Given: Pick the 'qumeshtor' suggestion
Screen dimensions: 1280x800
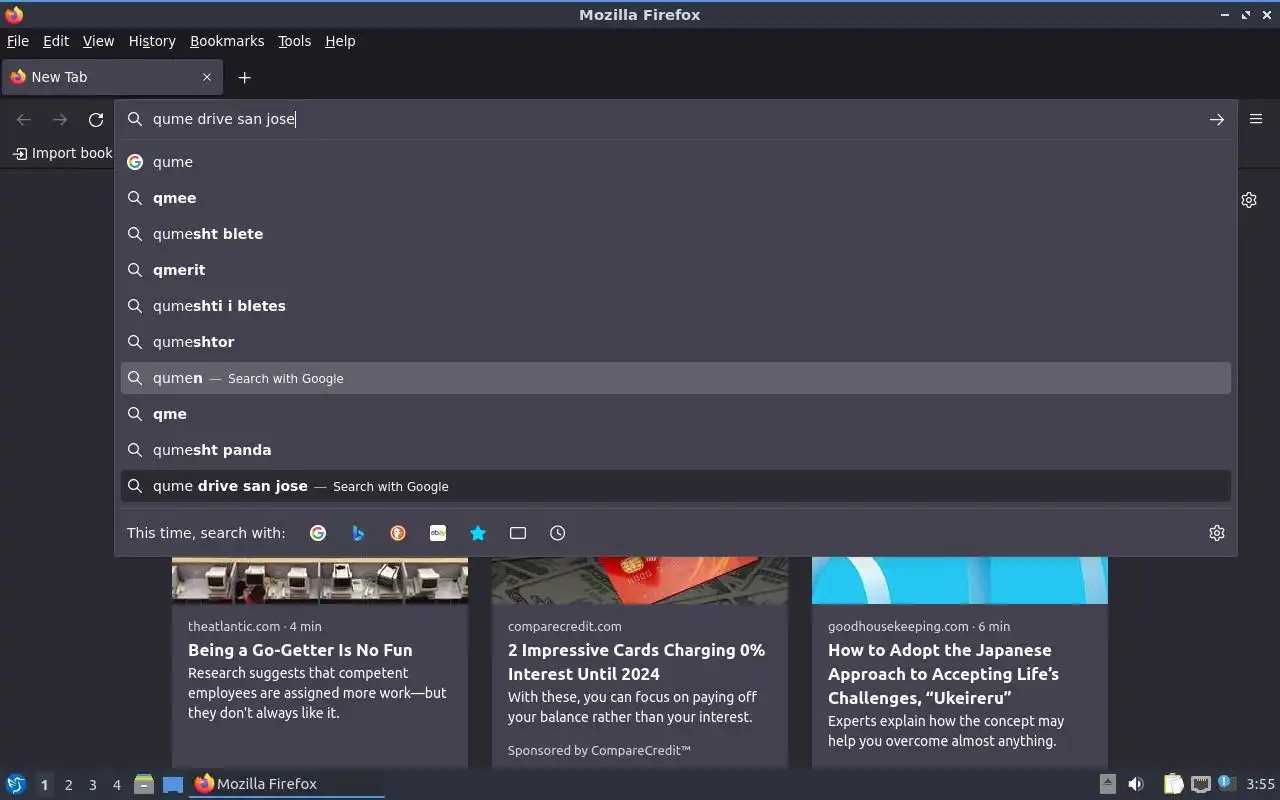Looking at the screenshot, I should coord(675,342).
